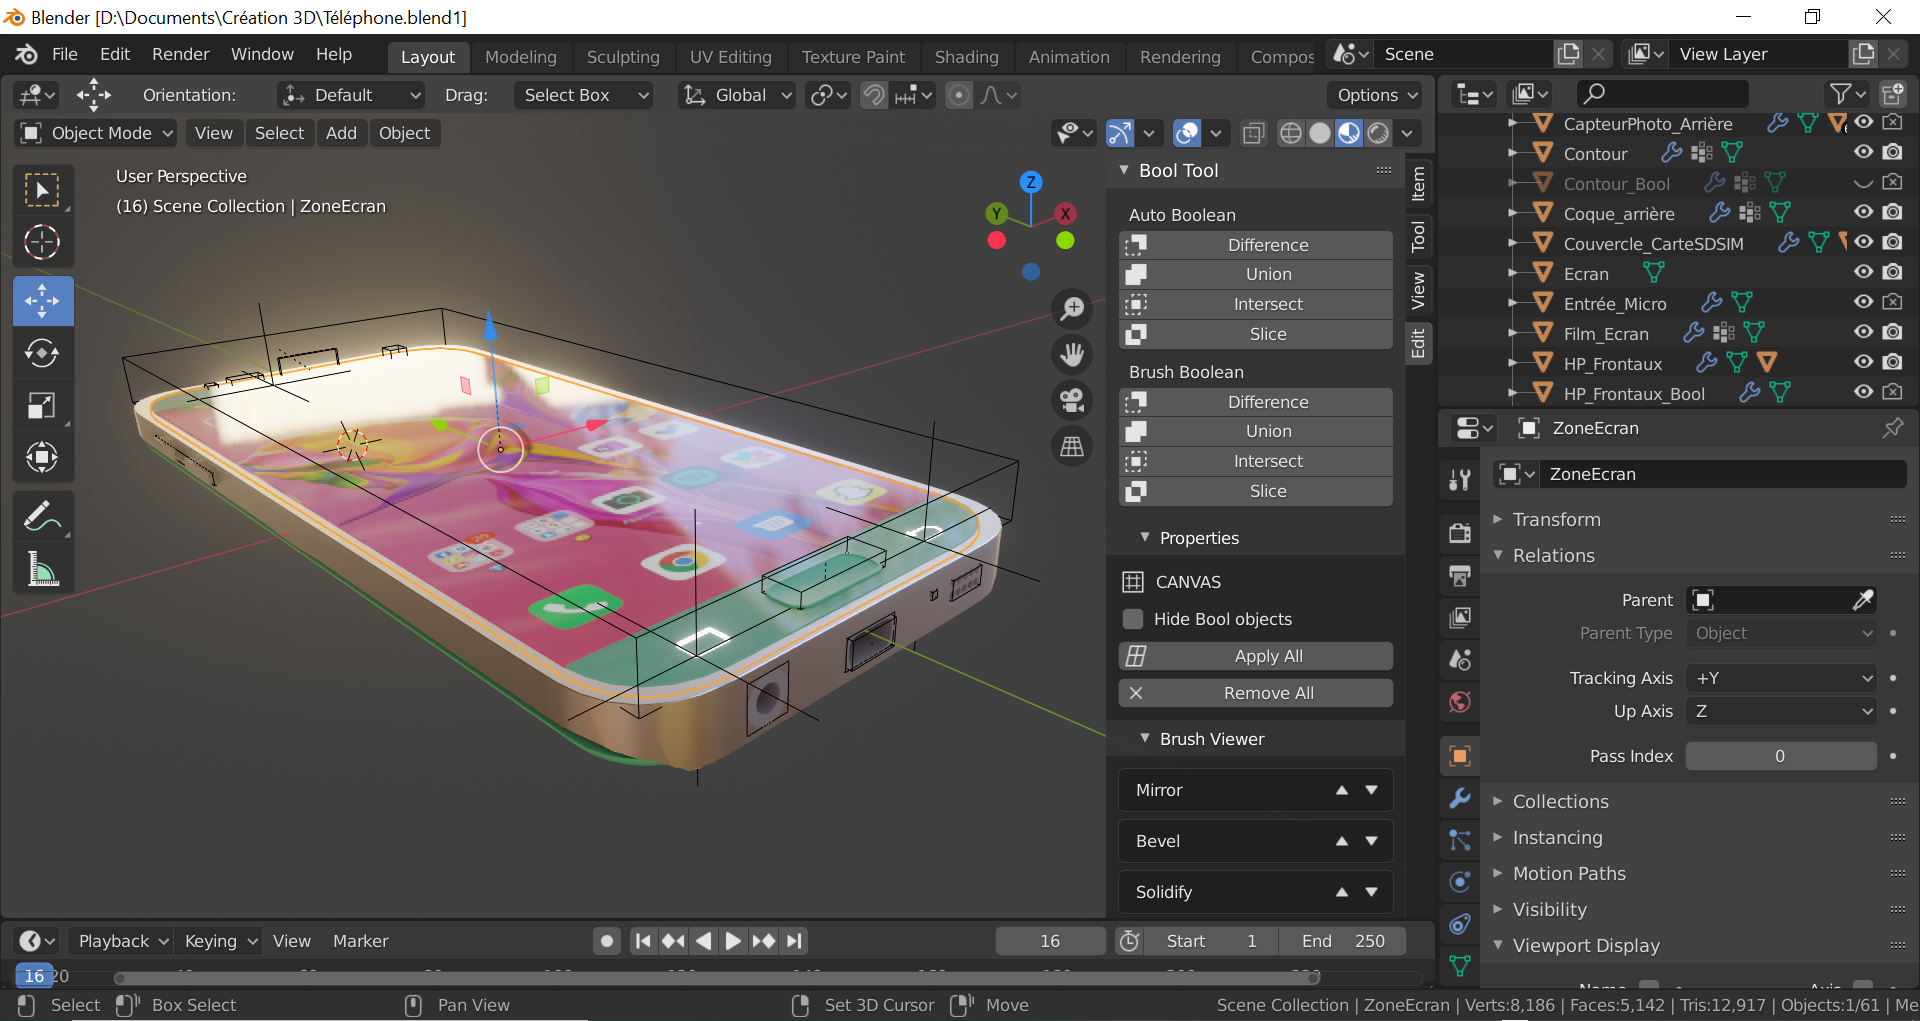Activate the Transform tool
The height and width of the screenshot is (1021, 1920).
43,457
